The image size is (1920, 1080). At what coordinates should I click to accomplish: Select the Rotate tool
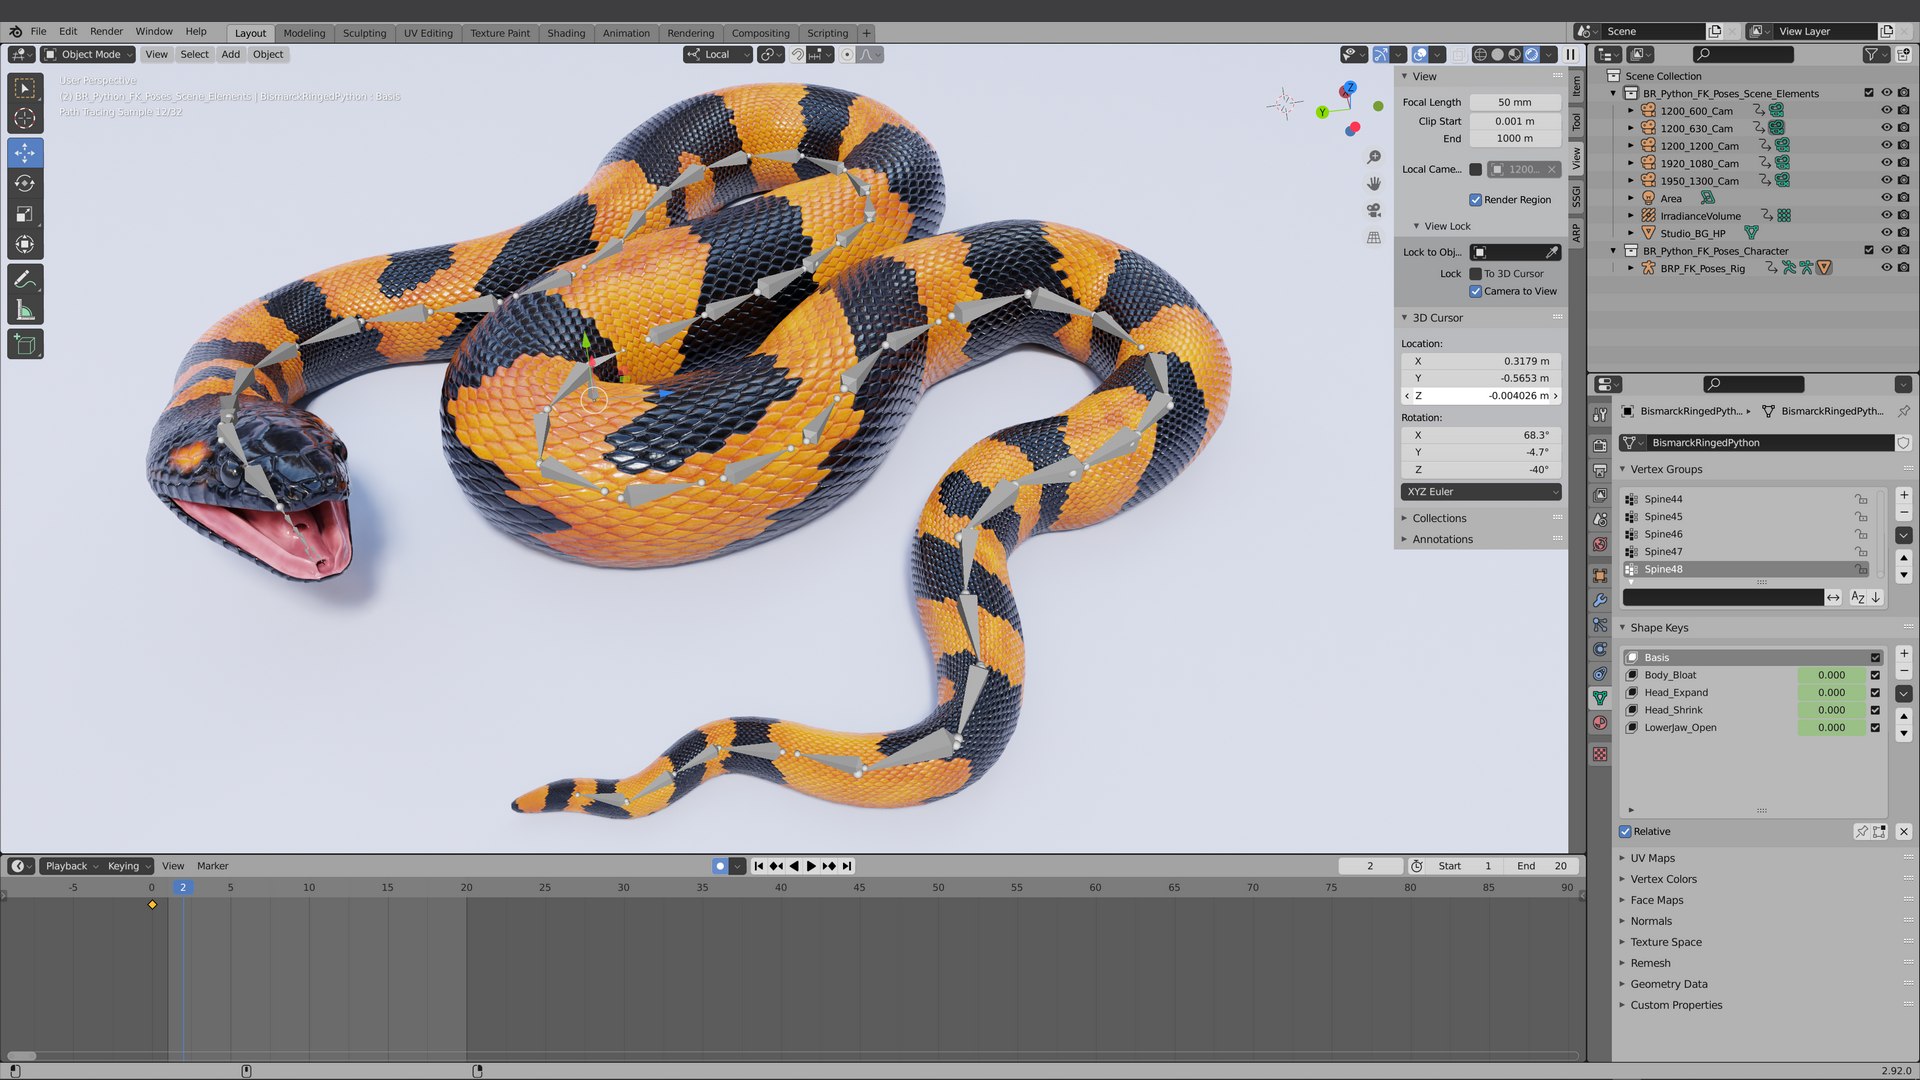tap(25, 183)
